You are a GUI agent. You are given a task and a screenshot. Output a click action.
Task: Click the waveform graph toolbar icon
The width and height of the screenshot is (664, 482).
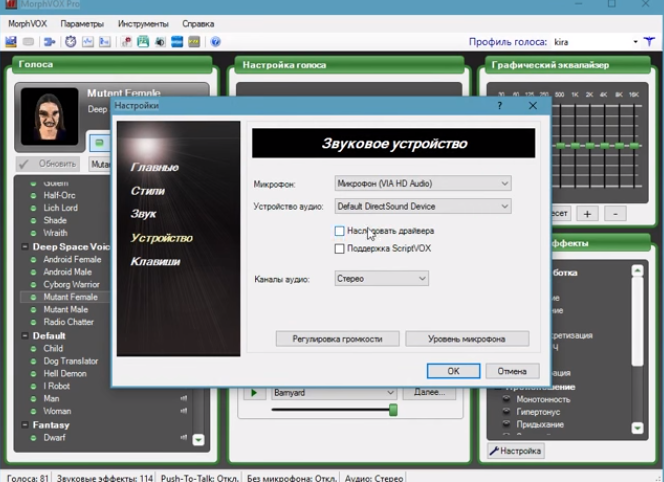88,42
